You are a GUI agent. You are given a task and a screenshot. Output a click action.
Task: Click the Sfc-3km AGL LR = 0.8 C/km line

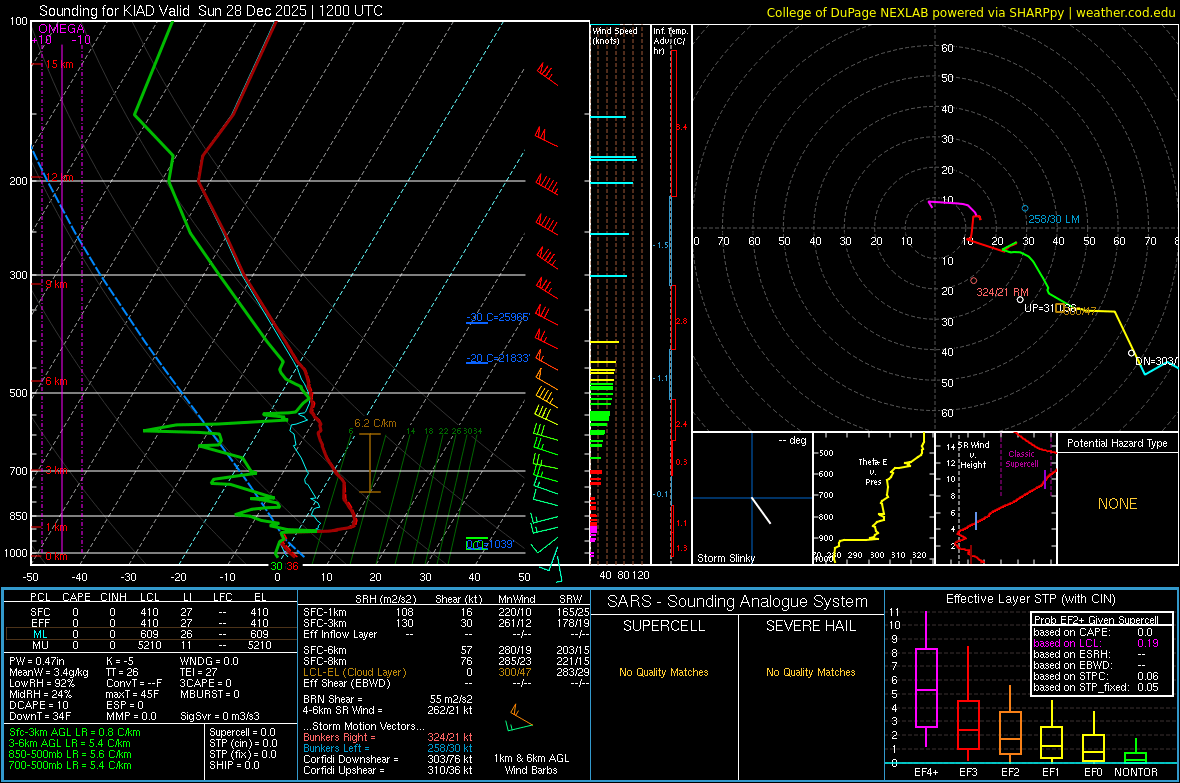75,732
